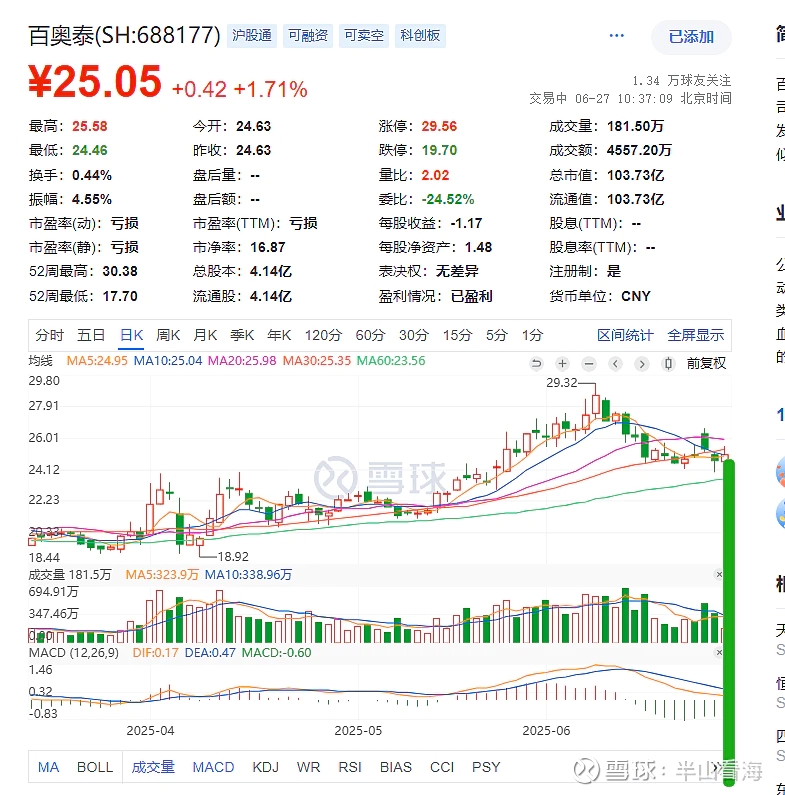Click the 成交额 value 4557.20万

click(x=639, y=151)
